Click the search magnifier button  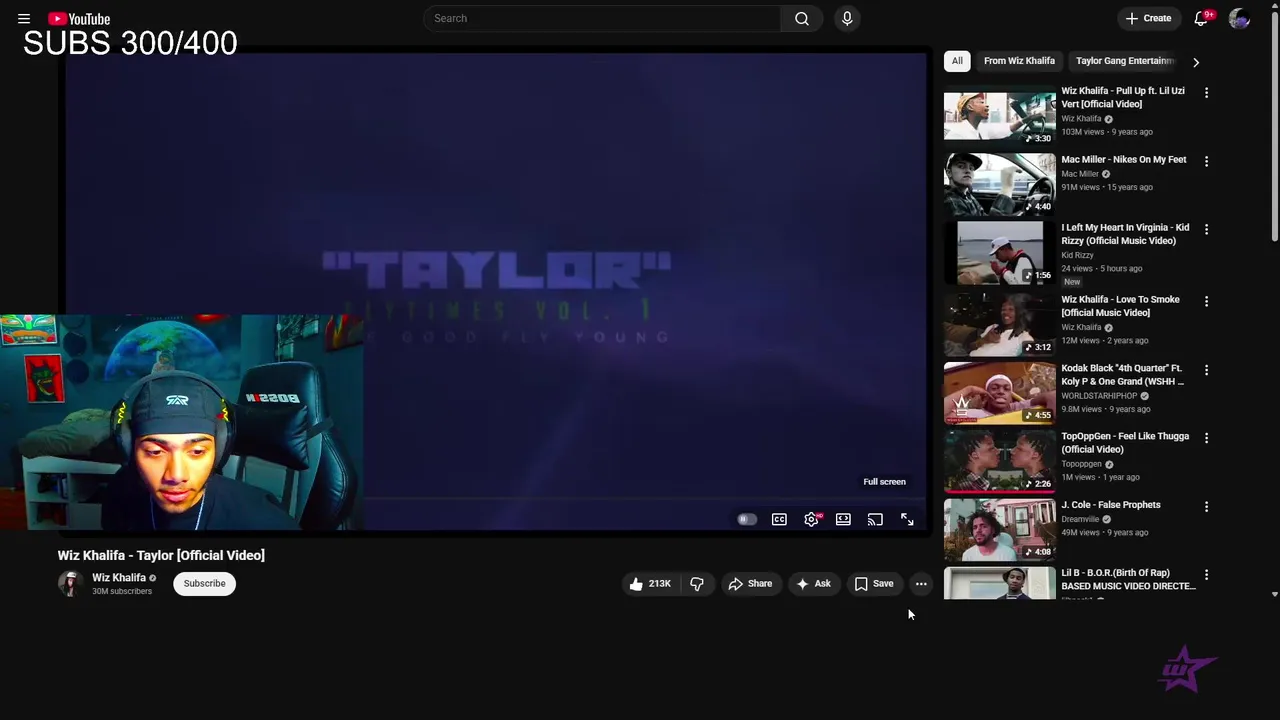(802, 18)
